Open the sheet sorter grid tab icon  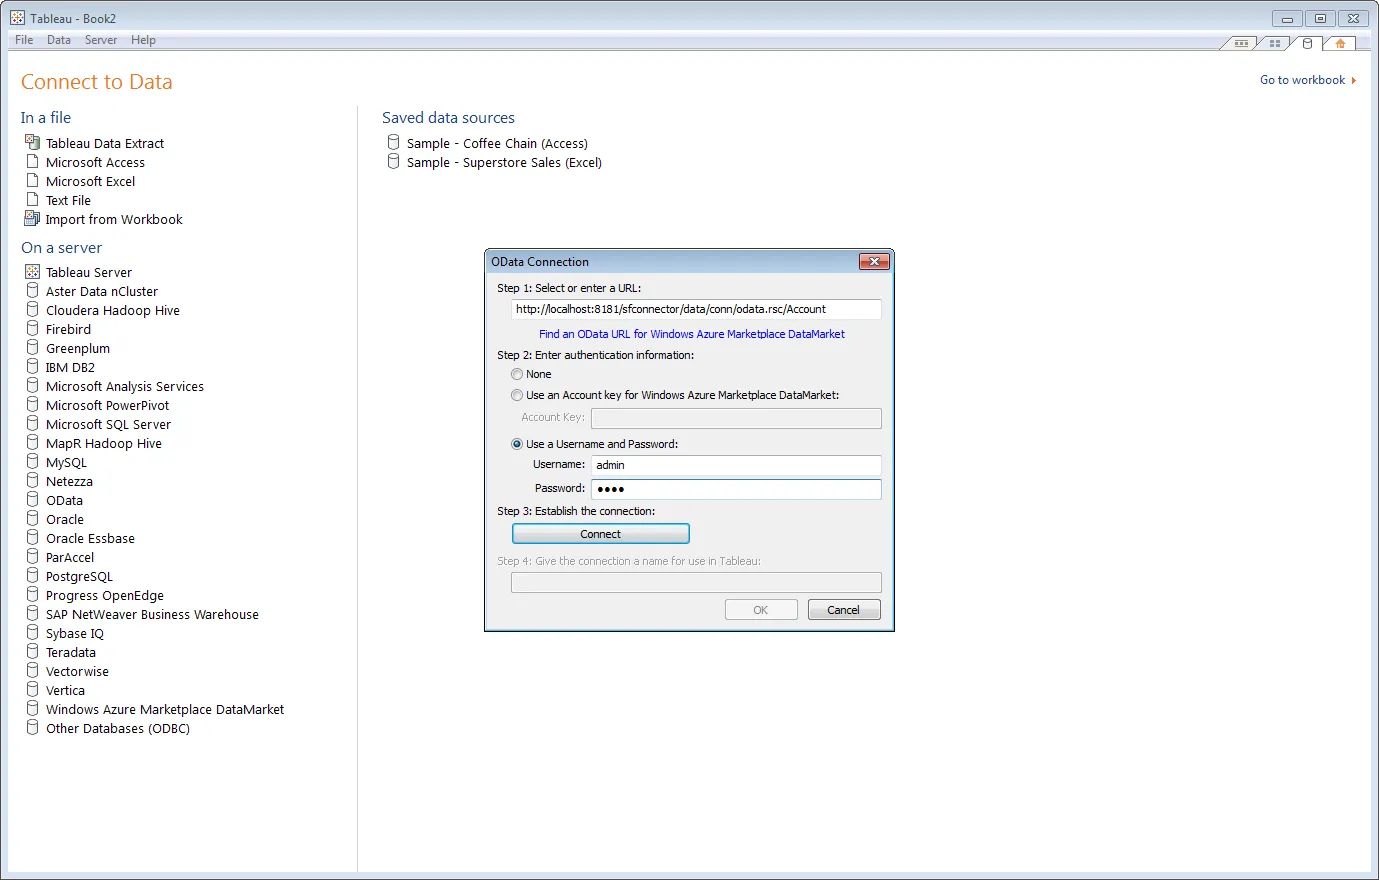1274,44
